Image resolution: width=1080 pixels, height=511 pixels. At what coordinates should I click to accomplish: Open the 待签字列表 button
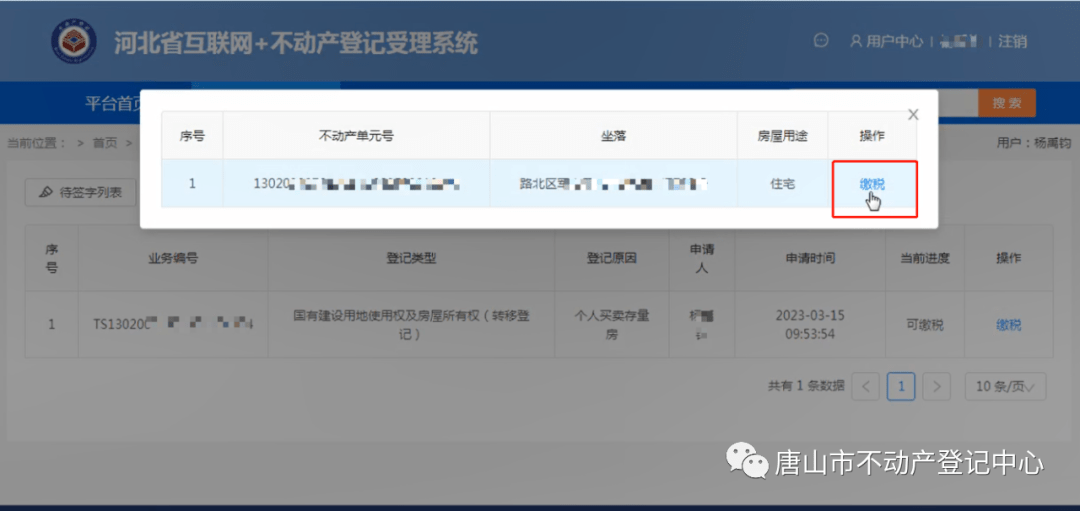[81, 192]
